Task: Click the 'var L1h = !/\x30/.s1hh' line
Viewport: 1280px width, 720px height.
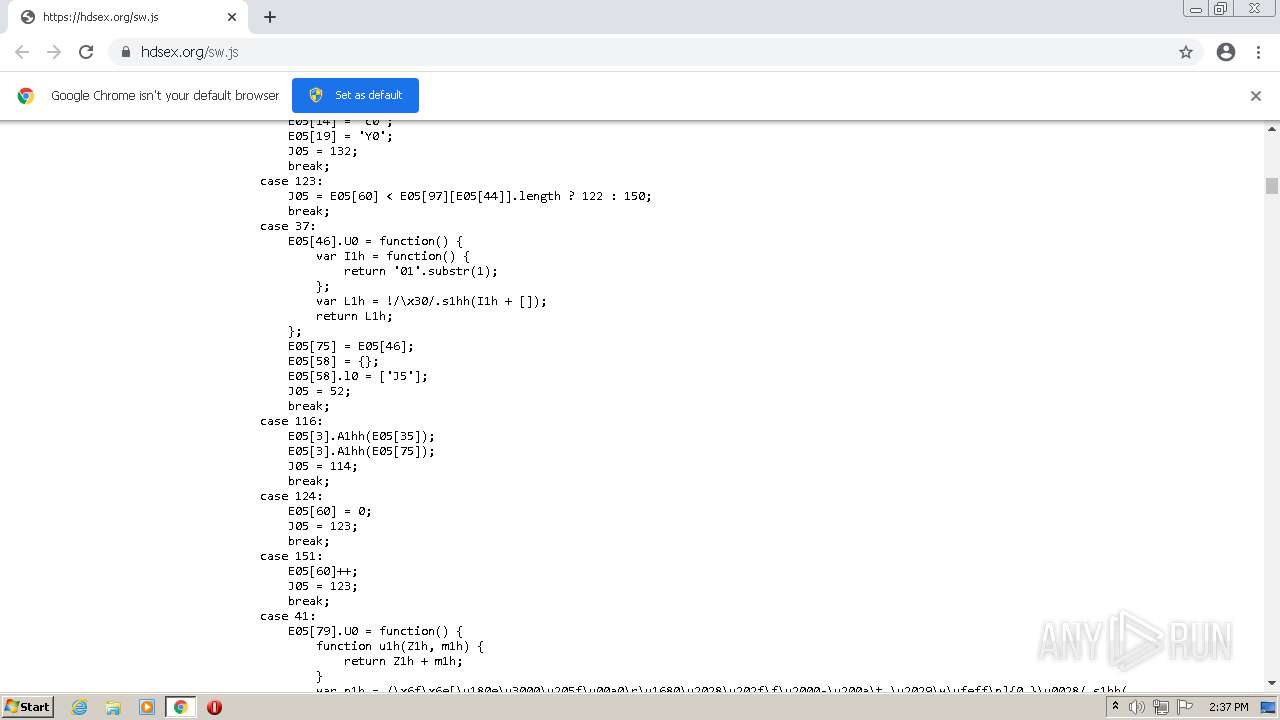Action: (431, 301)
